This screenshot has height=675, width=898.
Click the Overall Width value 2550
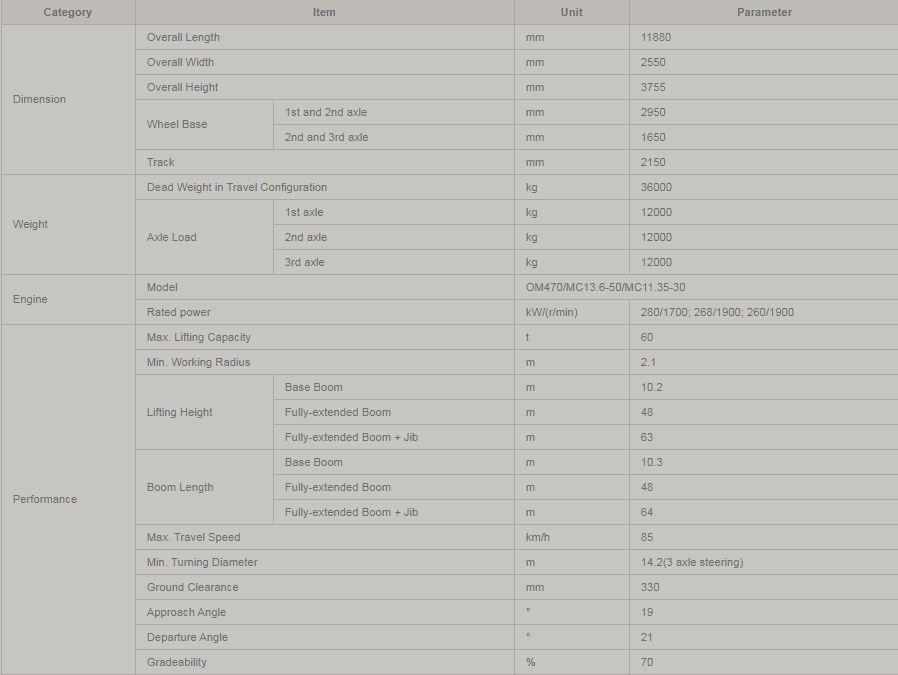[653, 62]
